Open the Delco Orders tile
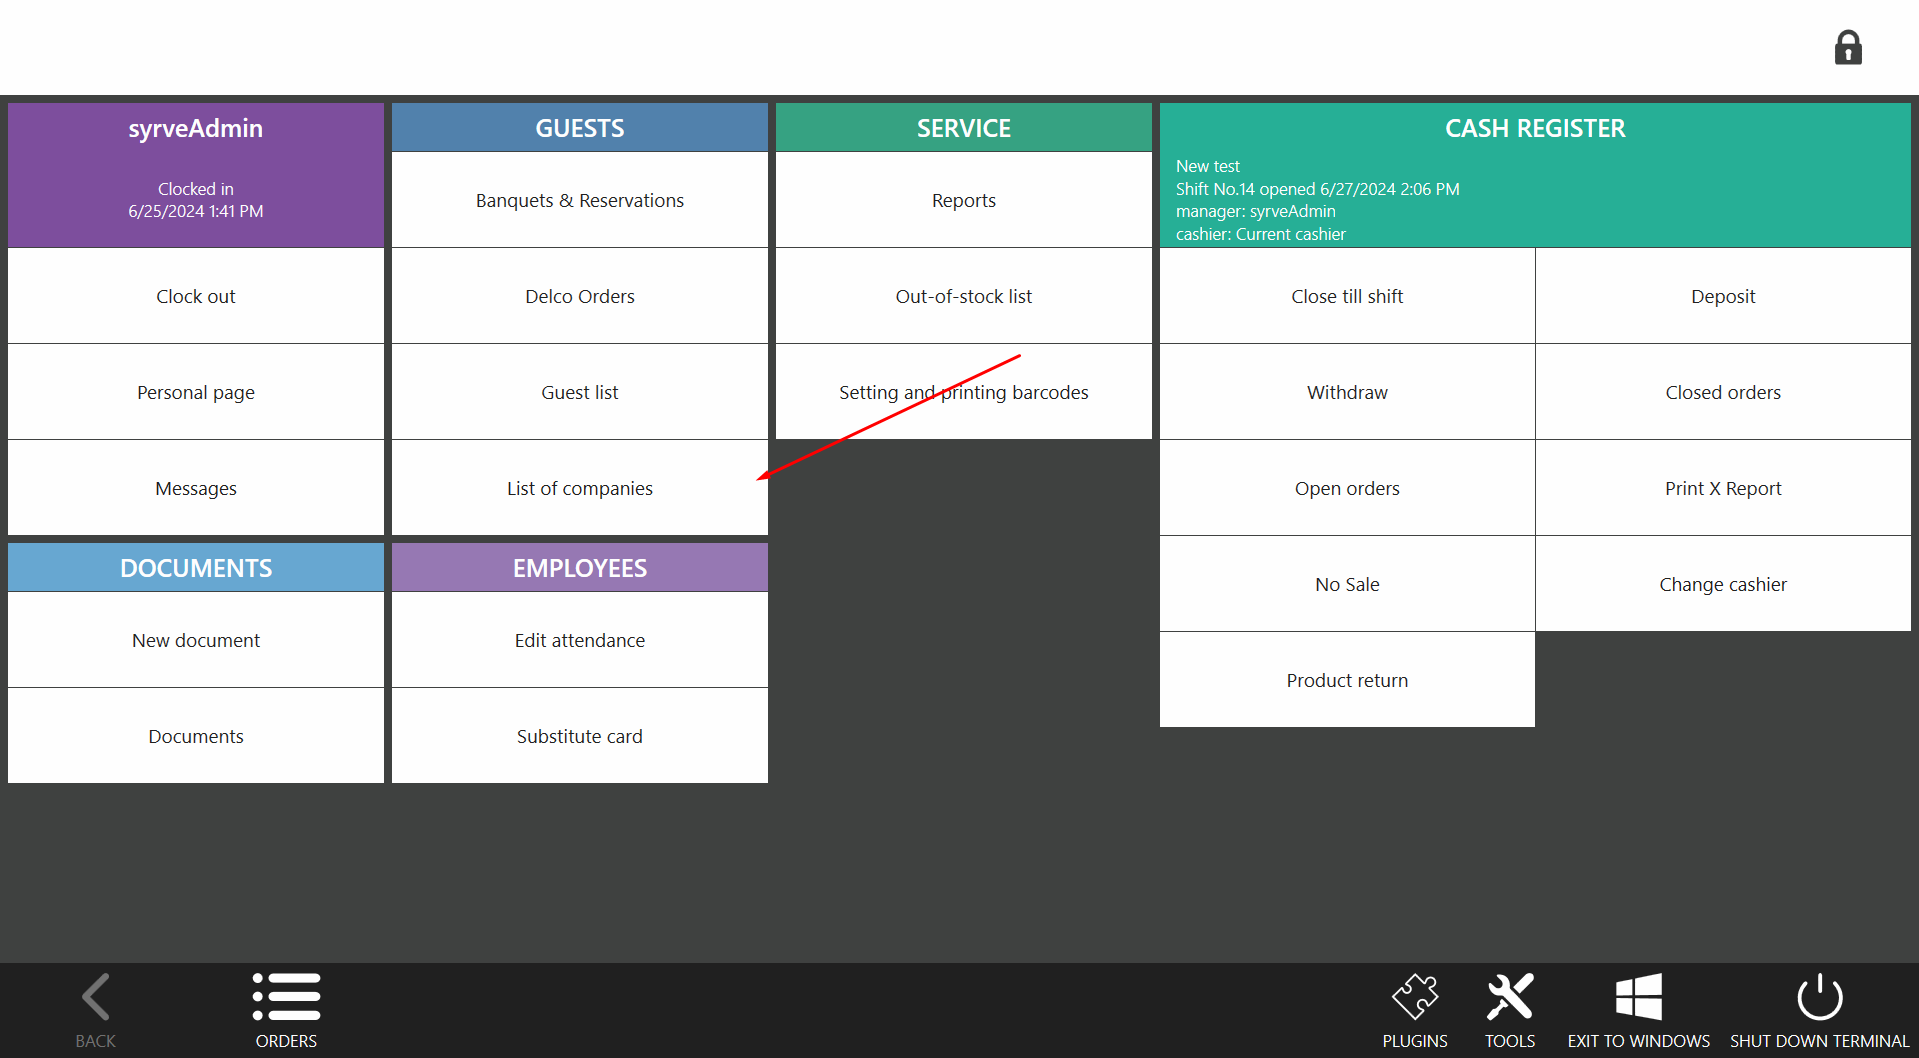1919x1058 pixels. pos(579,296)
